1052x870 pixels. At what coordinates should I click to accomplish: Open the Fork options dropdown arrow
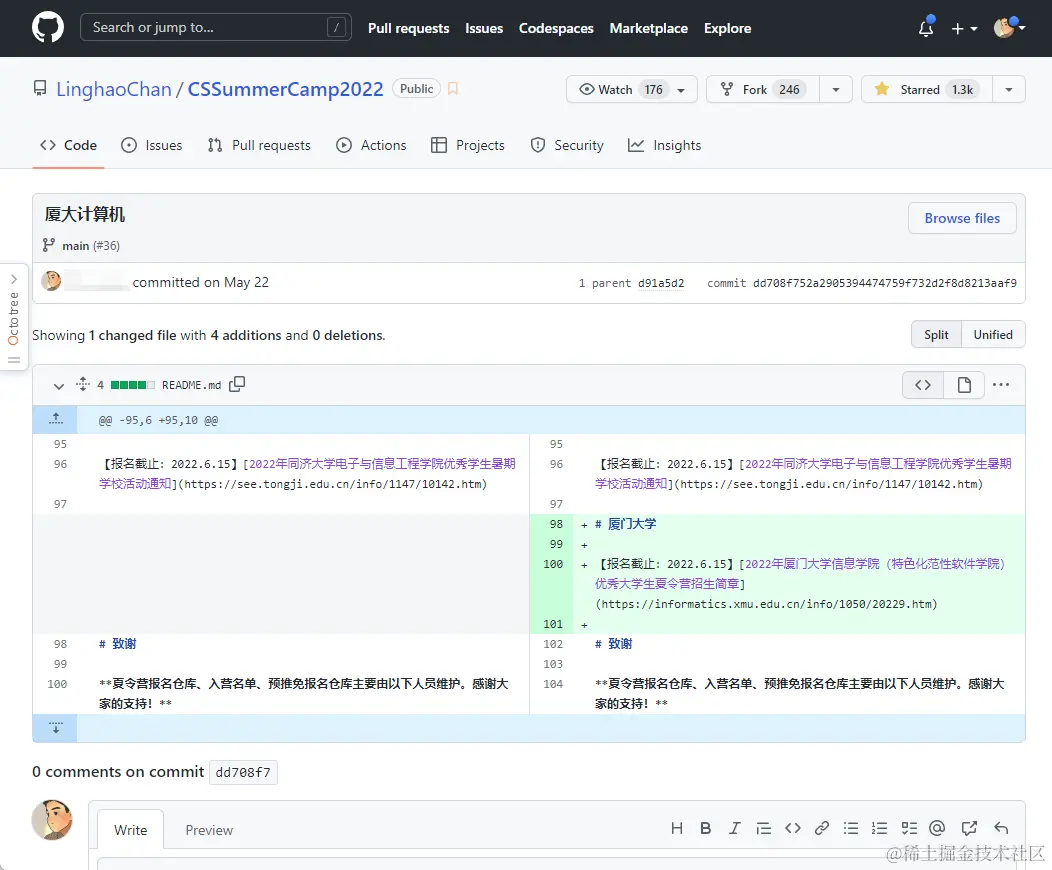(836, 89)
